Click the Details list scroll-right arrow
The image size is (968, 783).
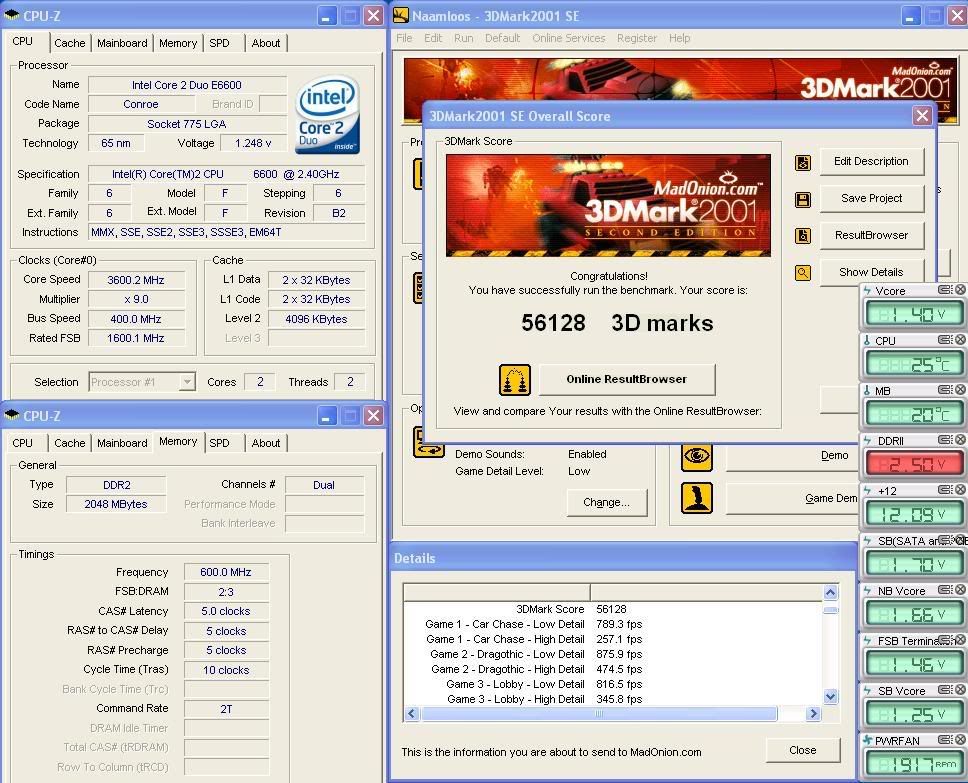click(813, 714)
